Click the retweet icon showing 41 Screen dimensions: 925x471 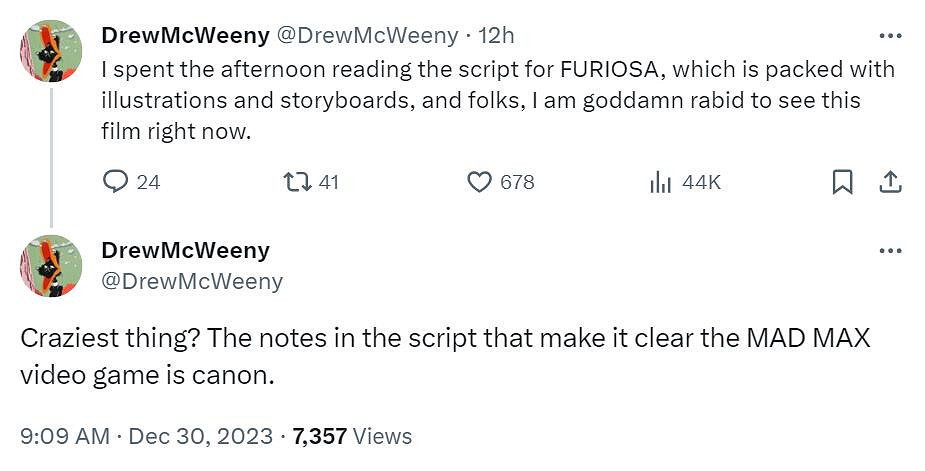[295, 182]
